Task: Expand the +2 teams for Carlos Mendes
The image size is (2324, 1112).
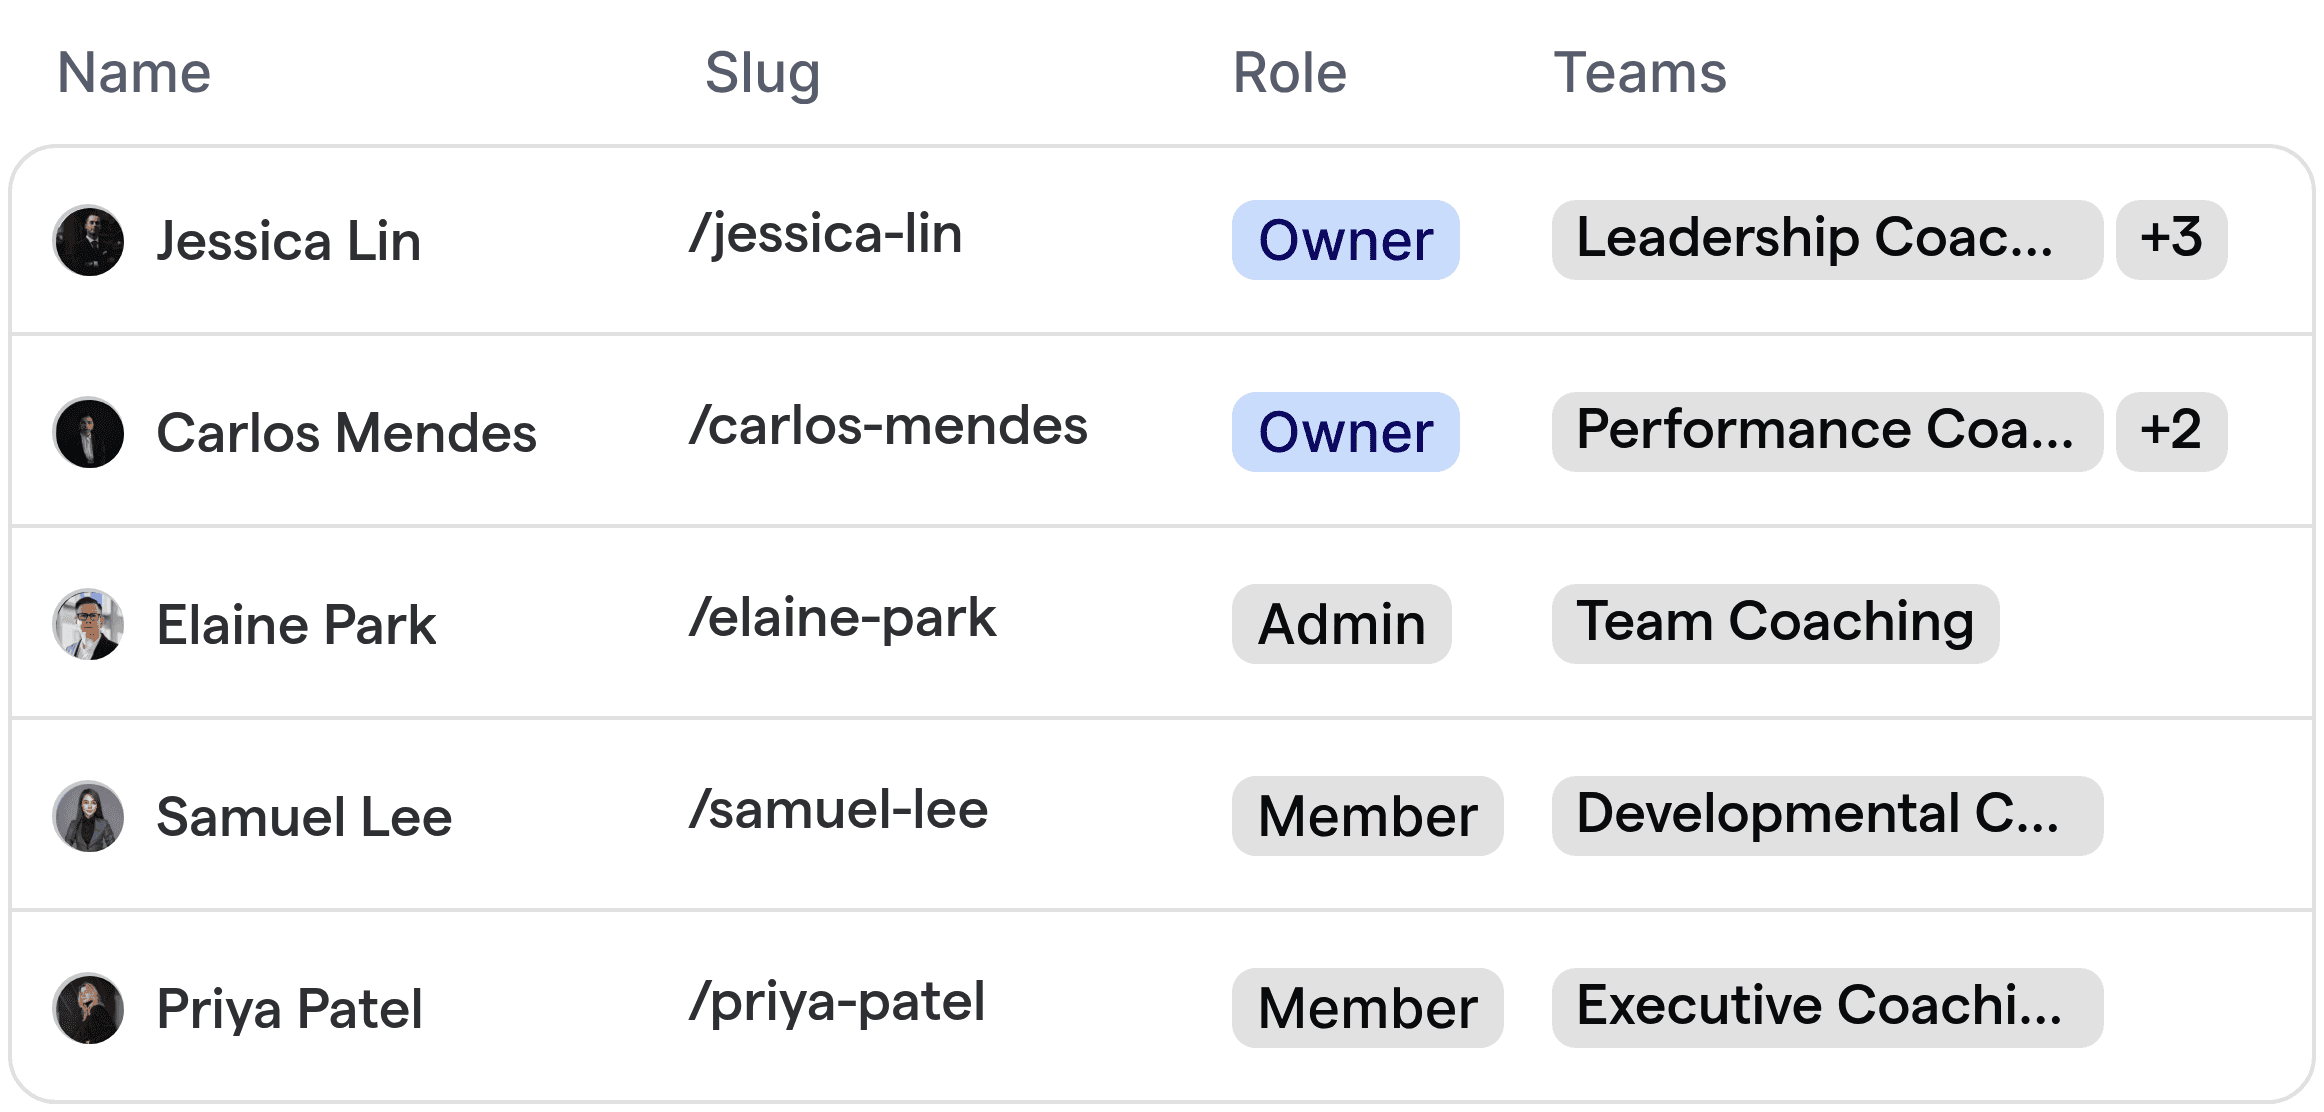Action: tap(2171, 432)
